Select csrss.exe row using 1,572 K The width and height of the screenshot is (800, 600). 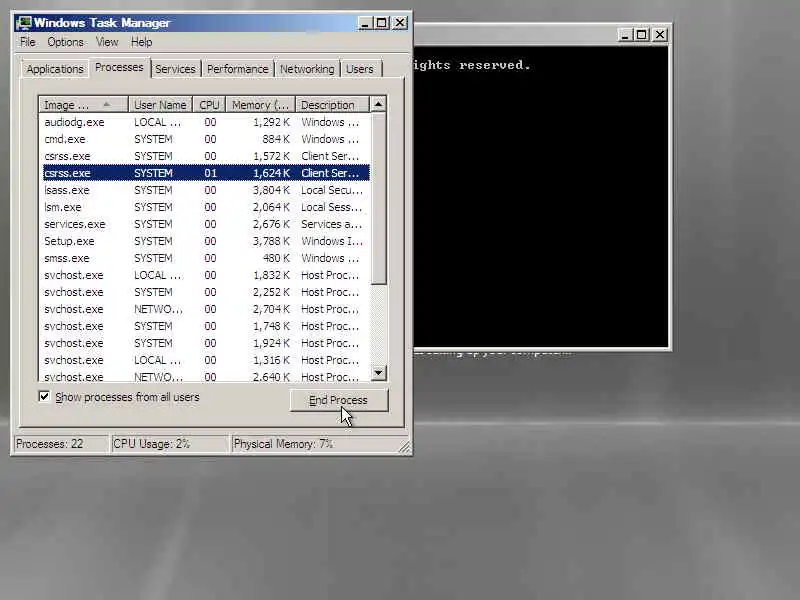pos(205,156)
